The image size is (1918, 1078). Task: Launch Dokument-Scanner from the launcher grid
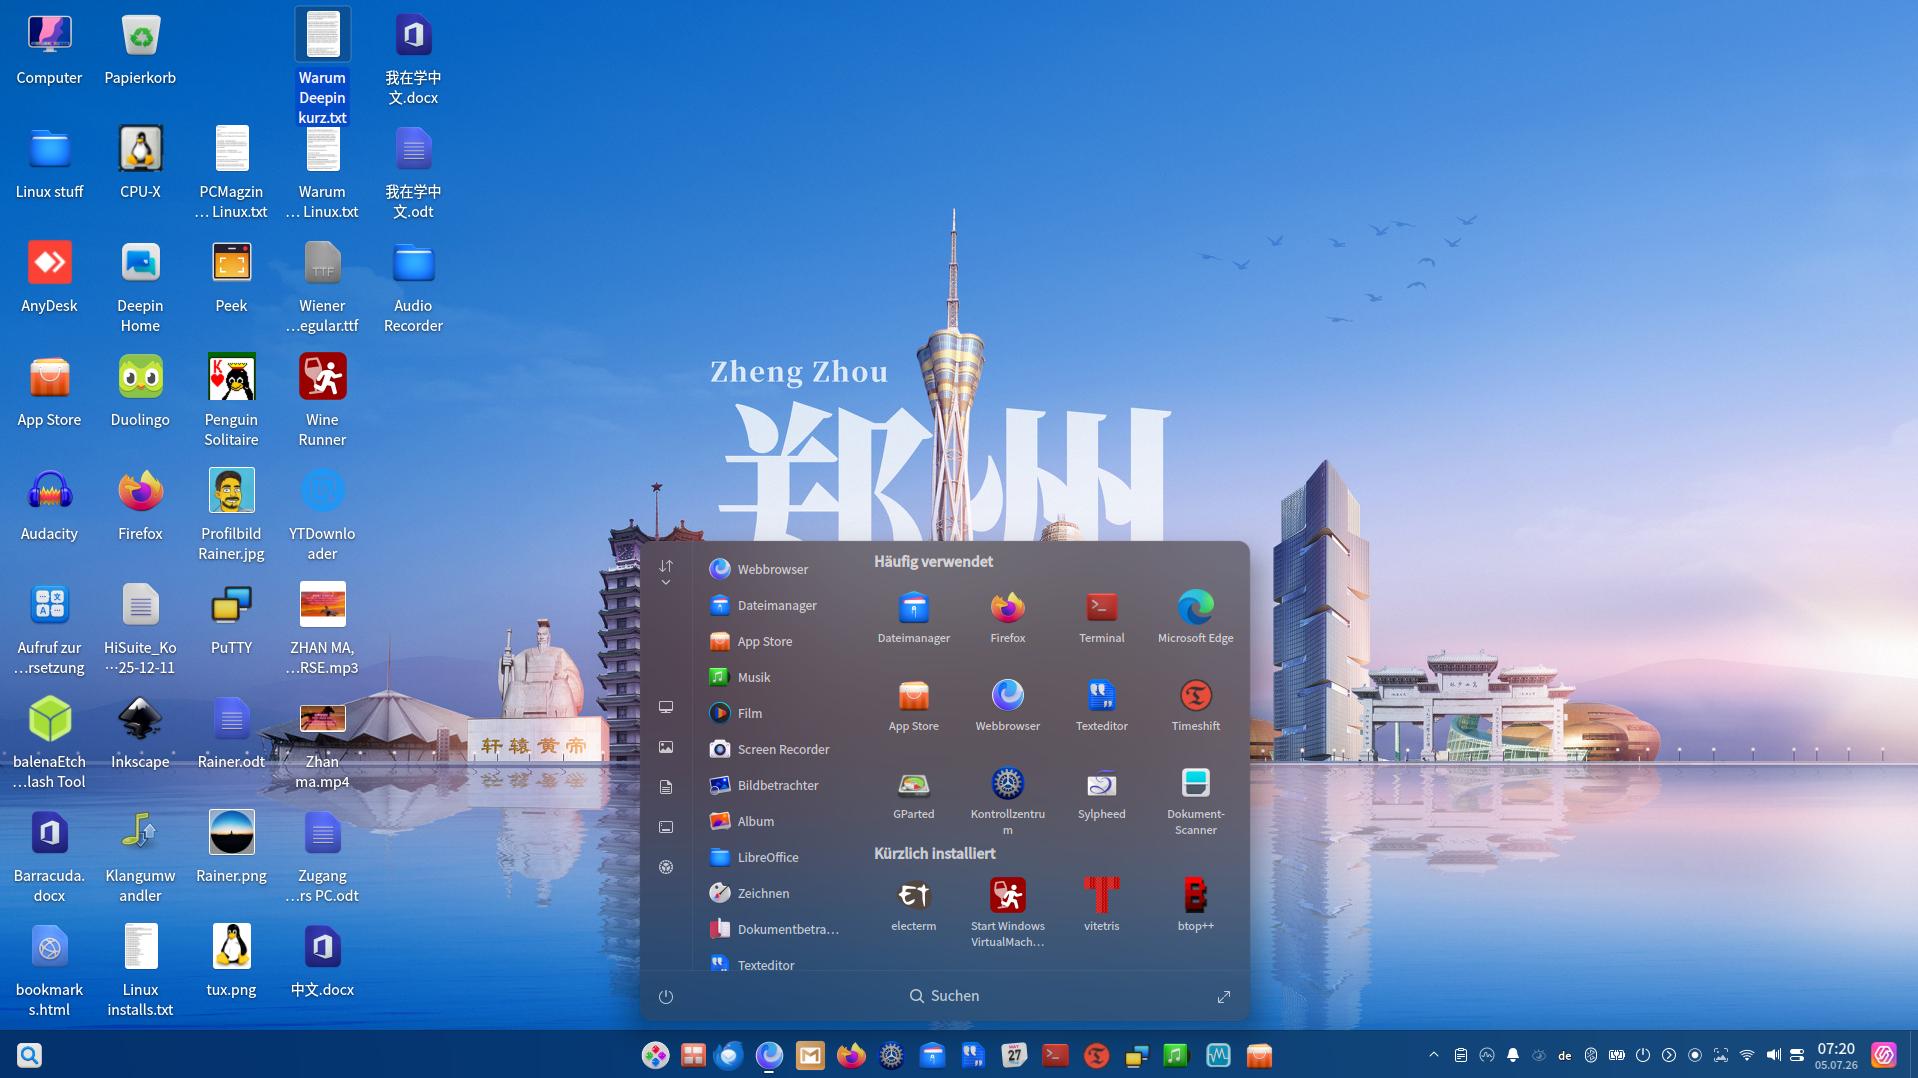(1195, 800)
